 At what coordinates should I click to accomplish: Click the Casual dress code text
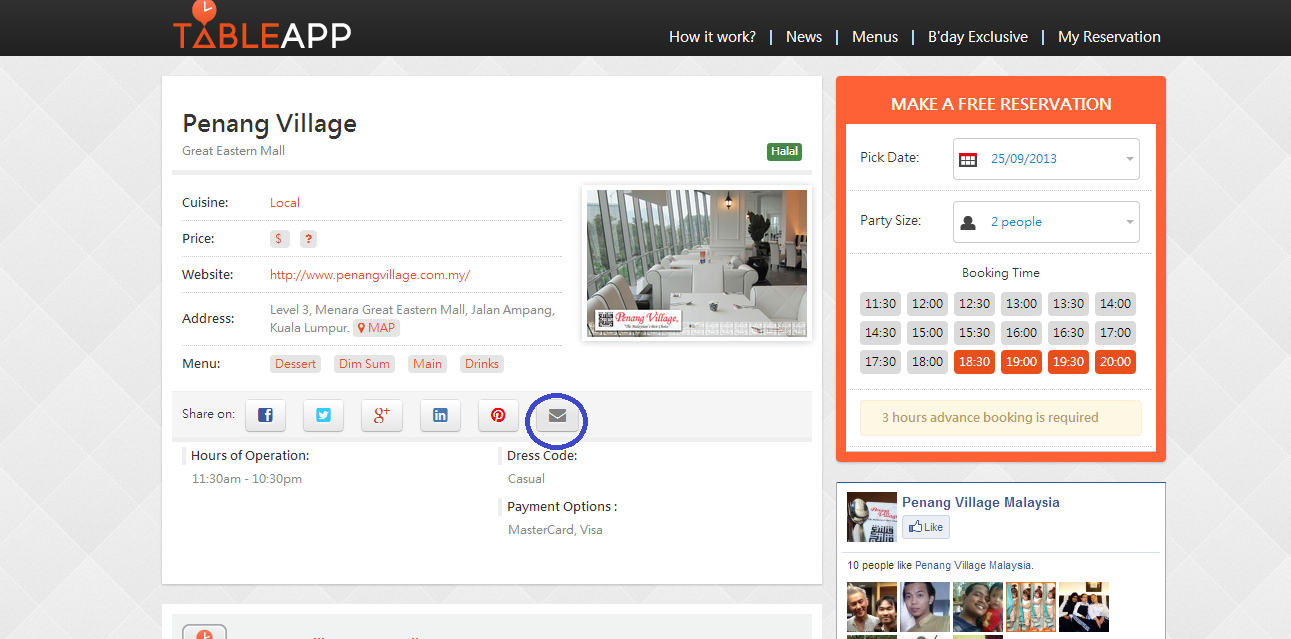coord(526,479)
